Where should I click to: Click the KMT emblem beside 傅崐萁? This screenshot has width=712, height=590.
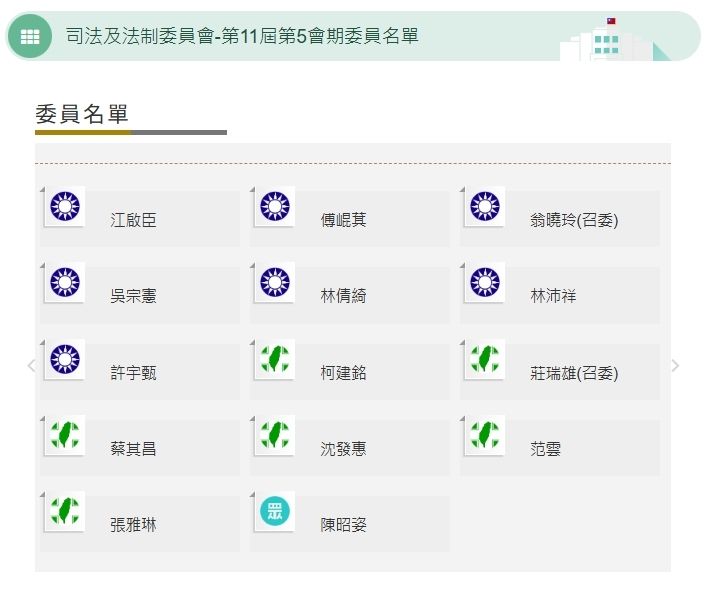(x=275, y=207)
